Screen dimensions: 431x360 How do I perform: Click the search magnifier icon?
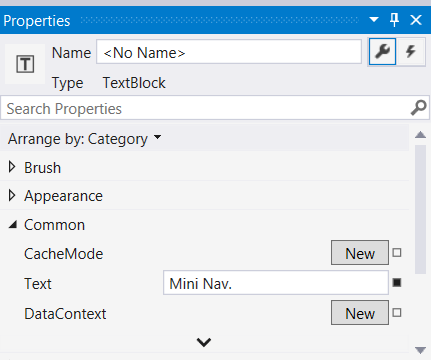point(418,108)
